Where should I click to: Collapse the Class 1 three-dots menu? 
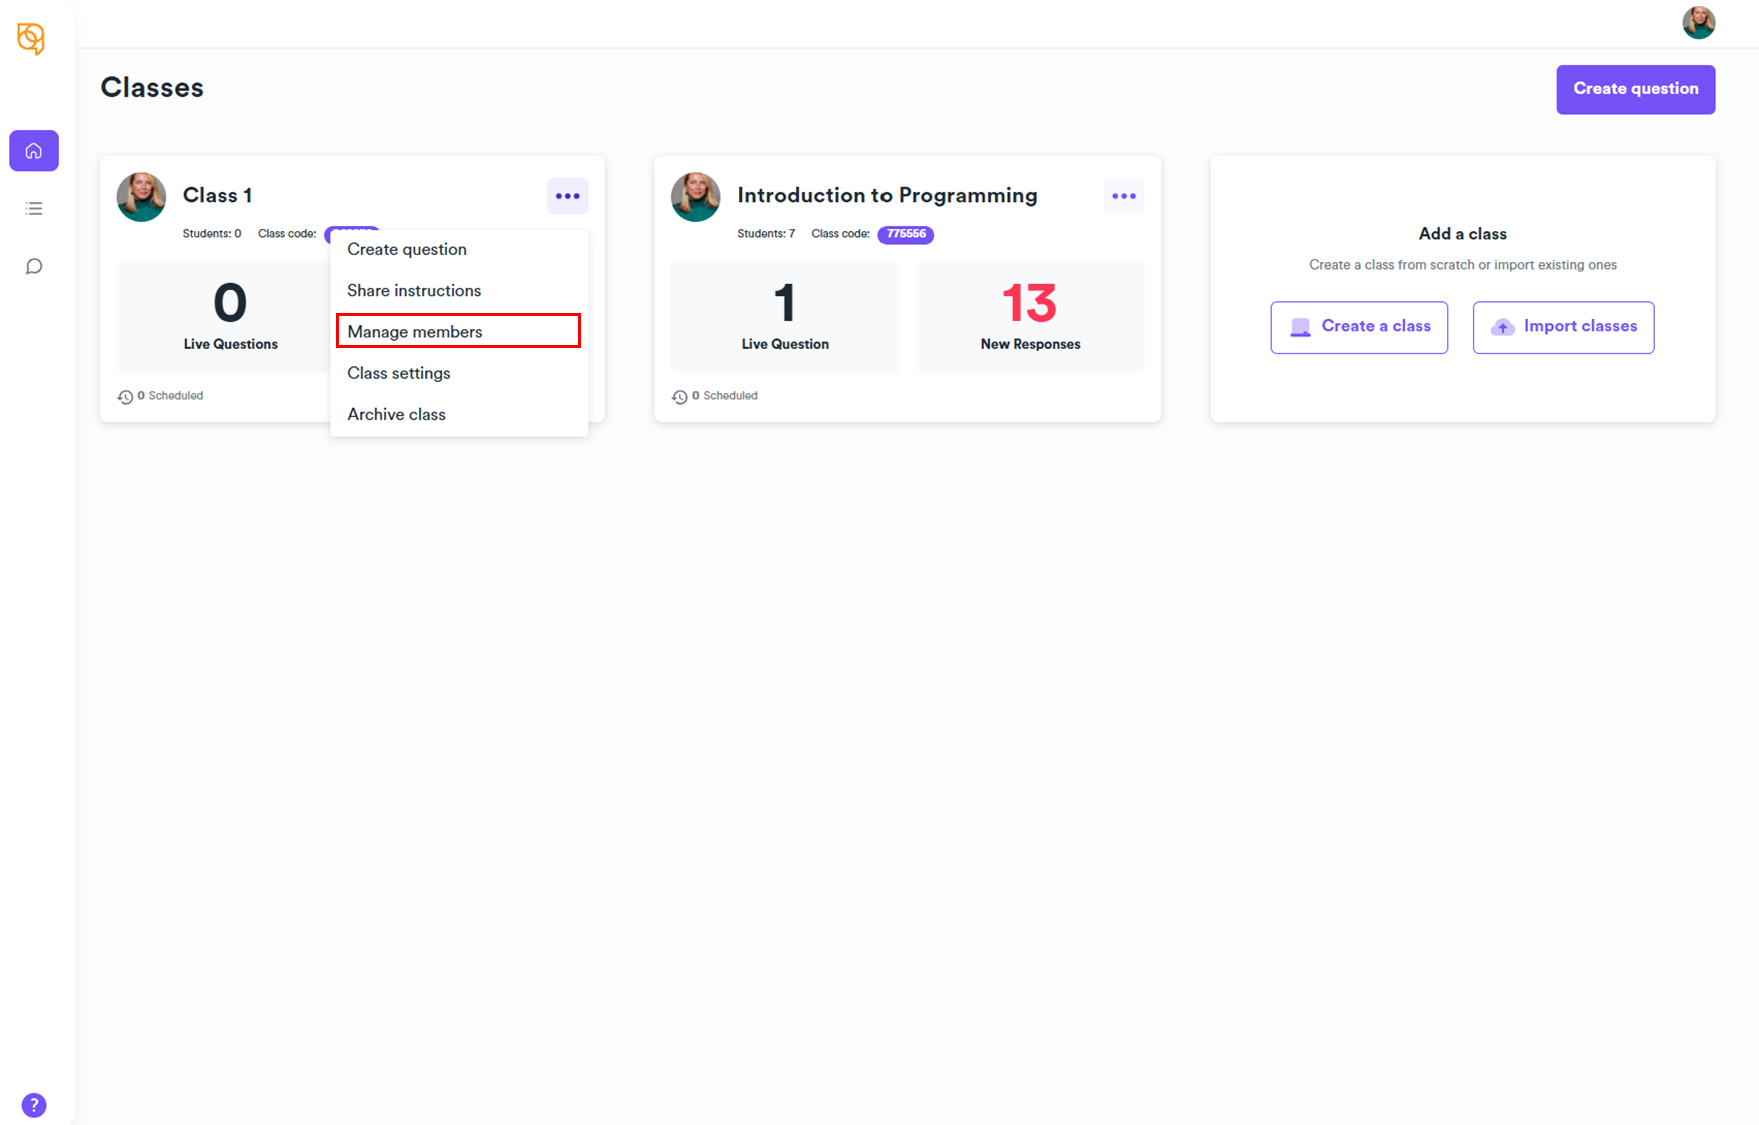[567, 196]
